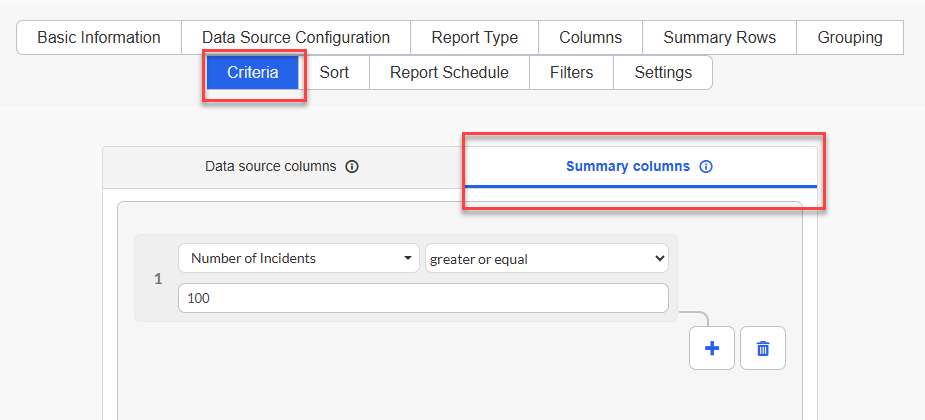Click the criterion value field containing 100
925x420 pixels.
coord(423,298)
